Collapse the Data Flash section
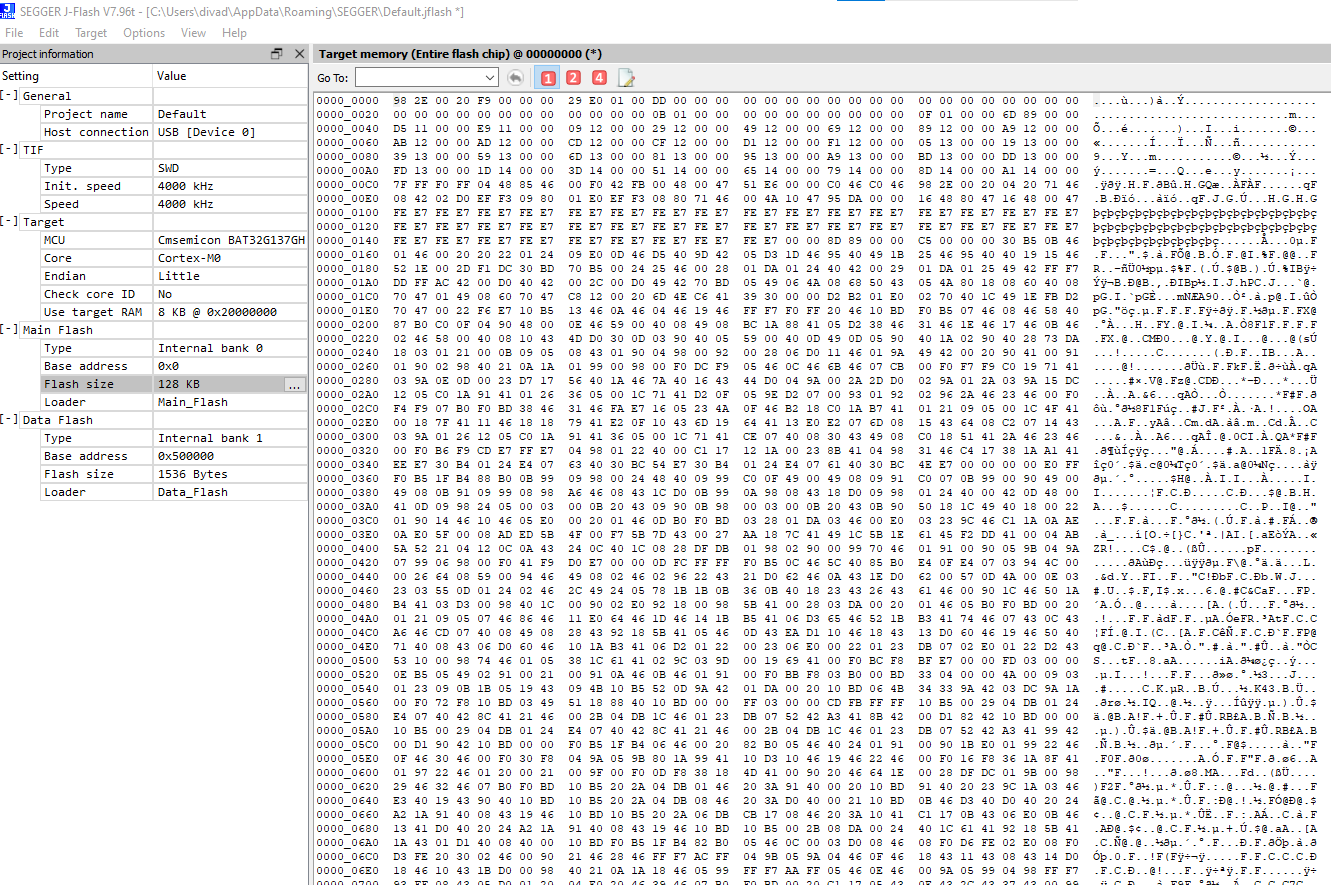 click(9, 420)
